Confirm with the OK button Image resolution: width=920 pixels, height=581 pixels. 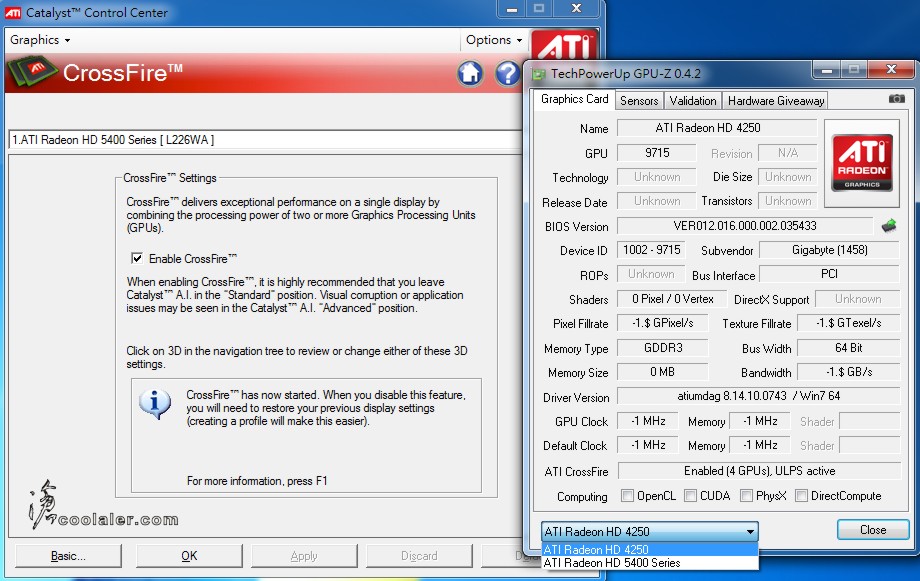[189, 556]
